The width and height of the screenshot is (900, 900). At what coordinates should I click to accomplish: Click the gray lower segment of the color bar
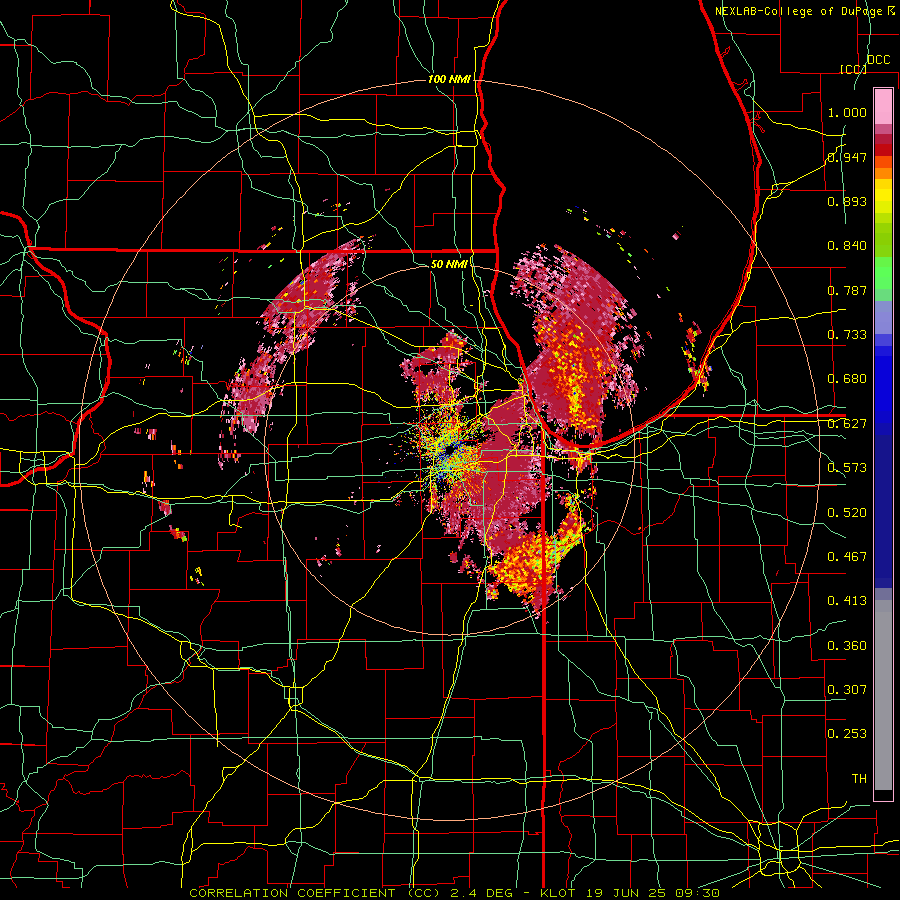883,695
